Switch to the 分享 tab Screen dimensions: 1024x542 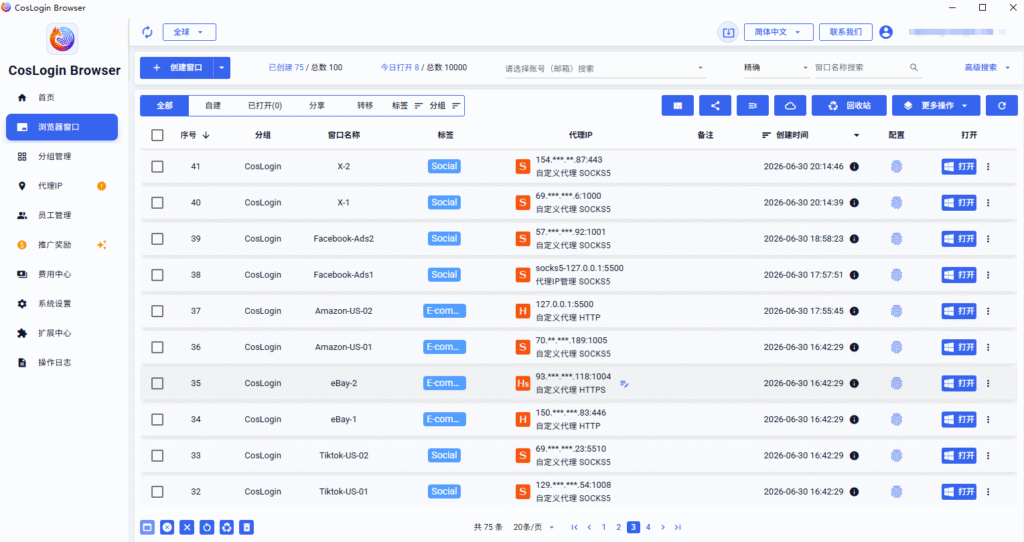pyautogui.click(x=317, y=106)
